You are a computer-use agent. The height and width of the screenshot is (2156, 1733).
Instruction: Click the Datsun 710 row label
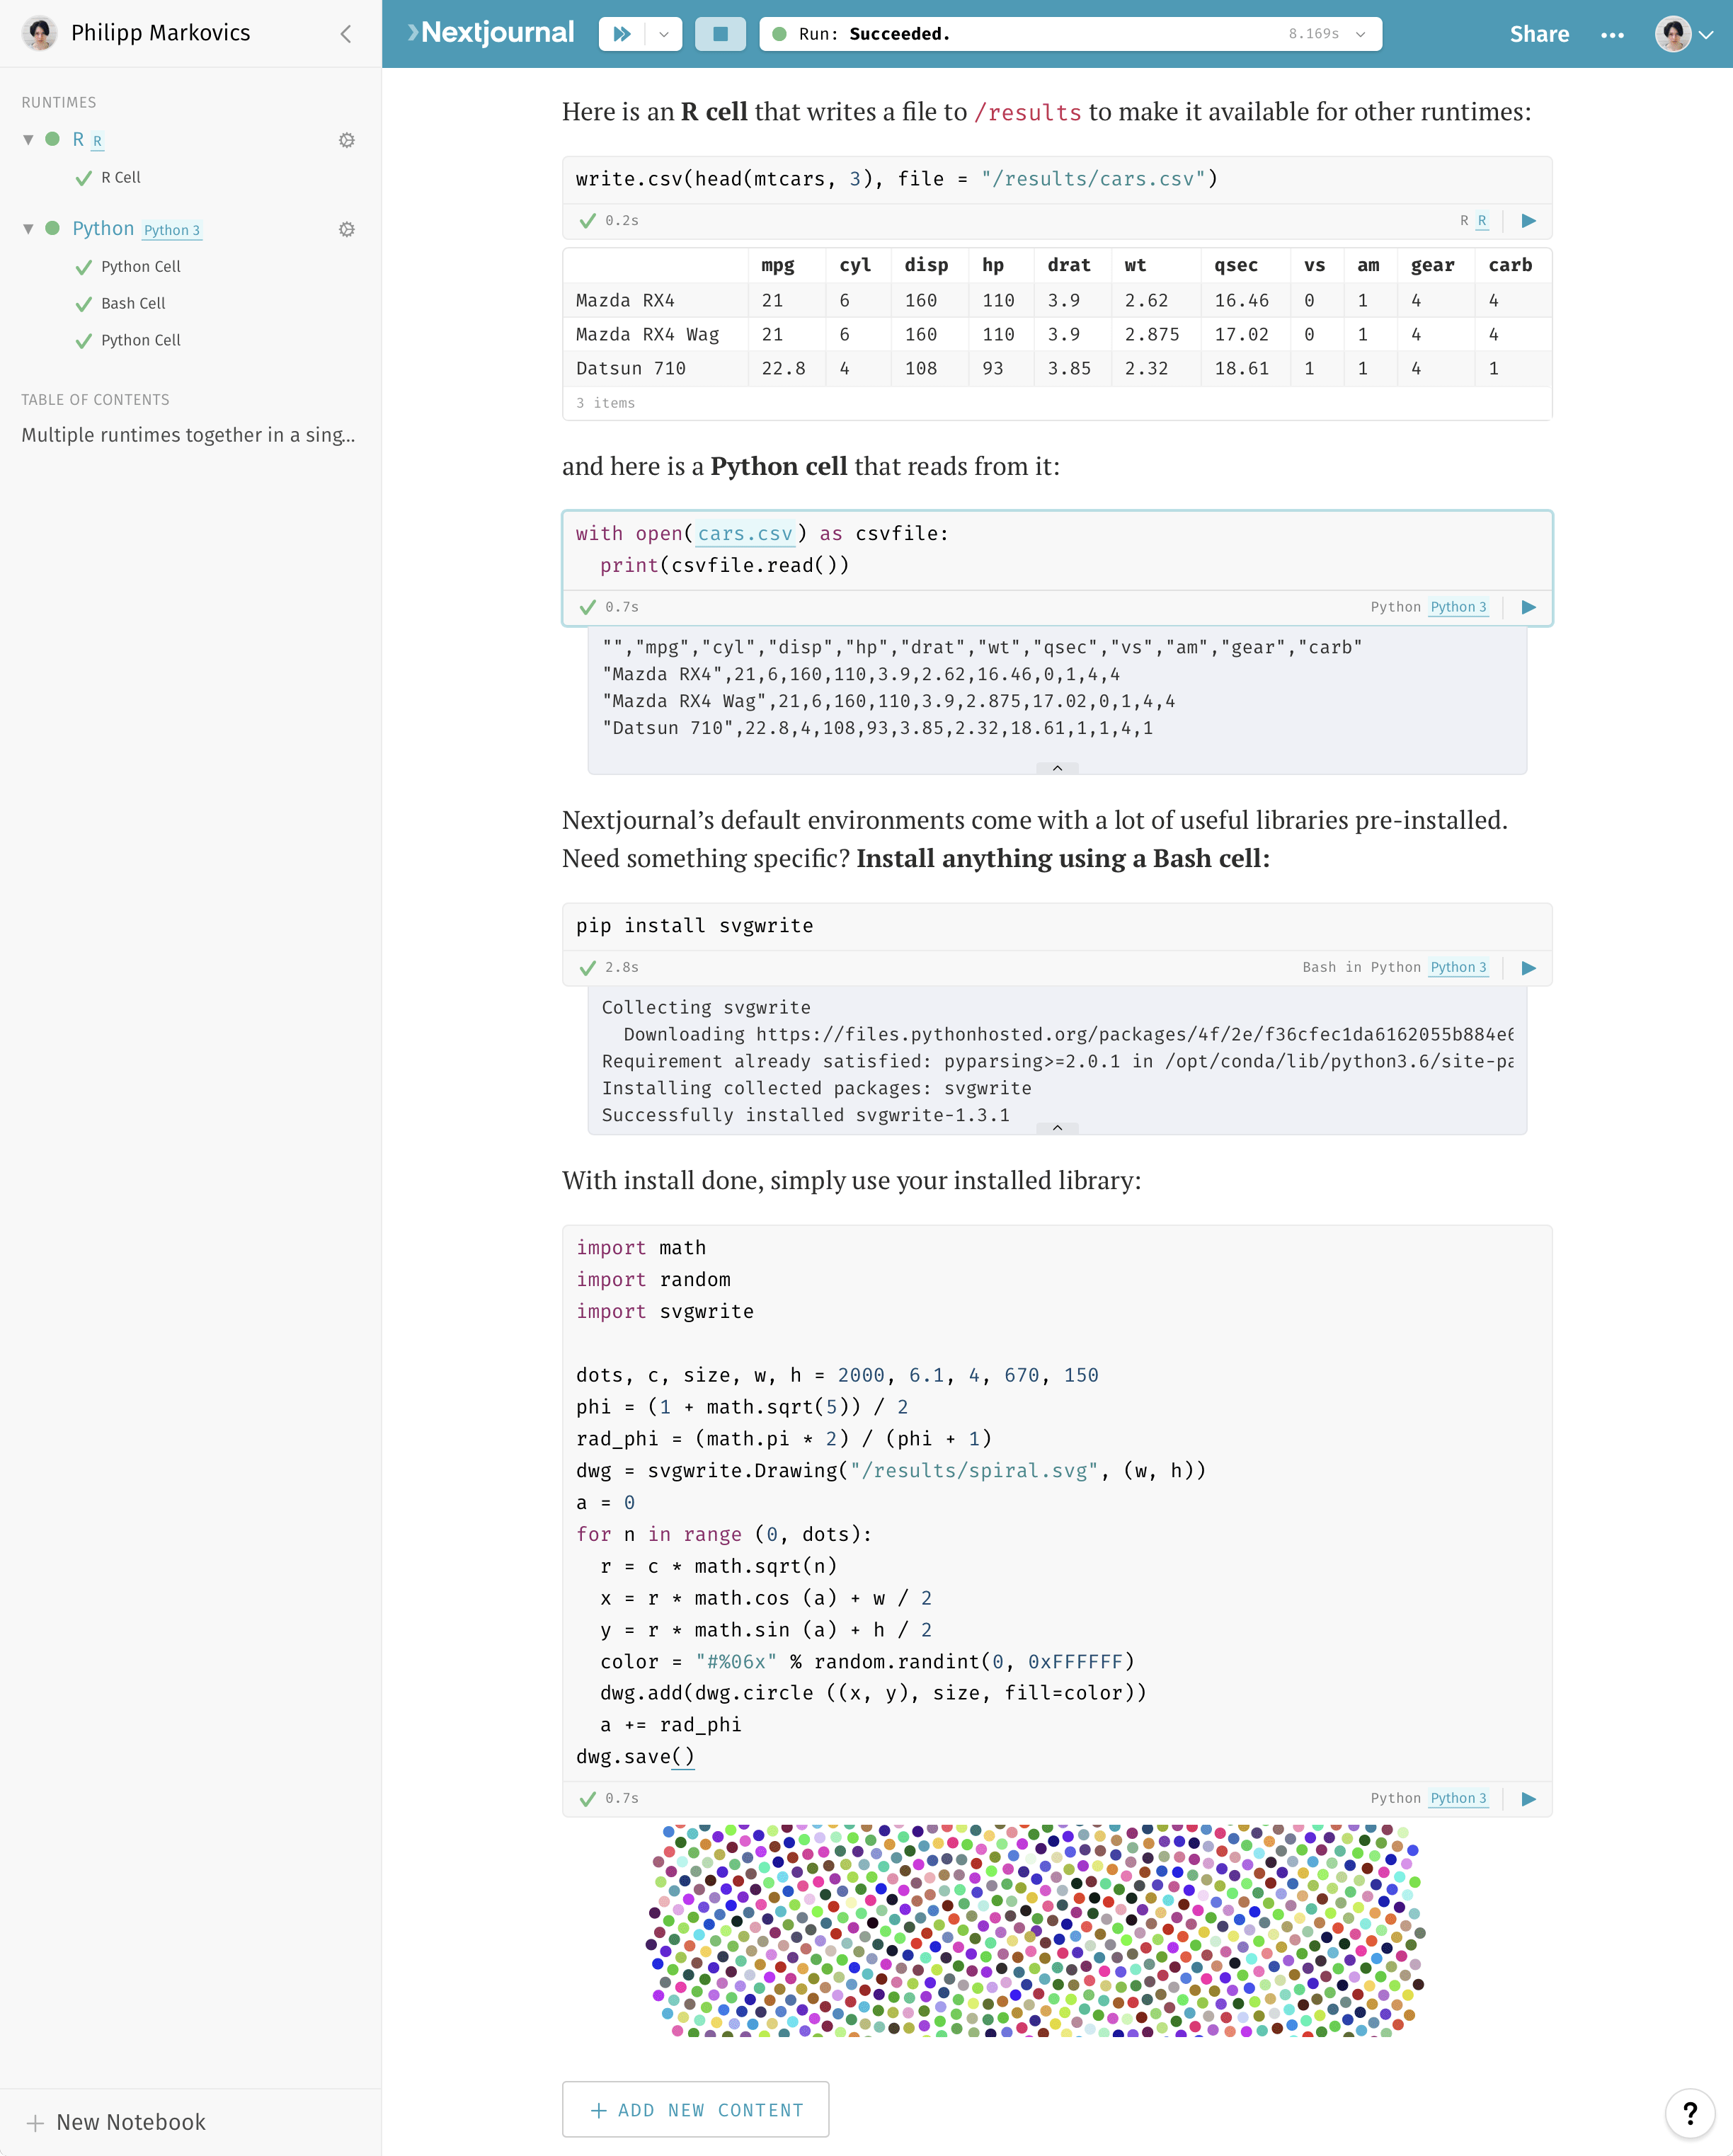click(x=631, y=369)
